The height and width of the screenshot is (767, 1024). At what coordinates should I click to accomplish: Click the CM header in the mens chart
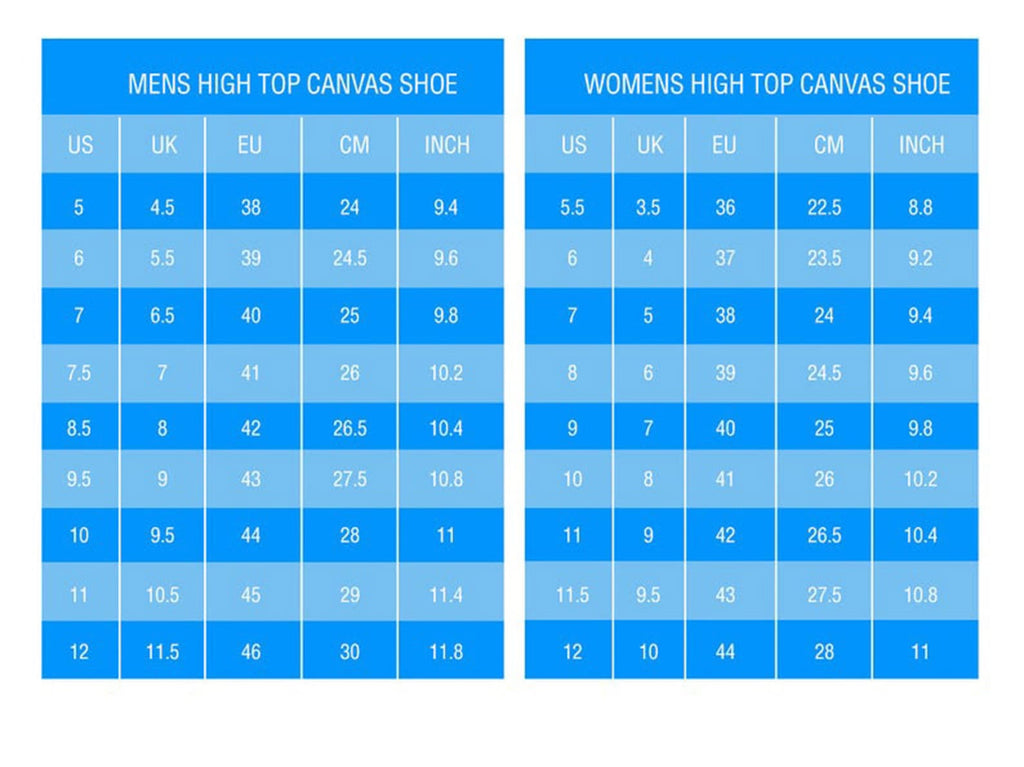click(354, 145)
